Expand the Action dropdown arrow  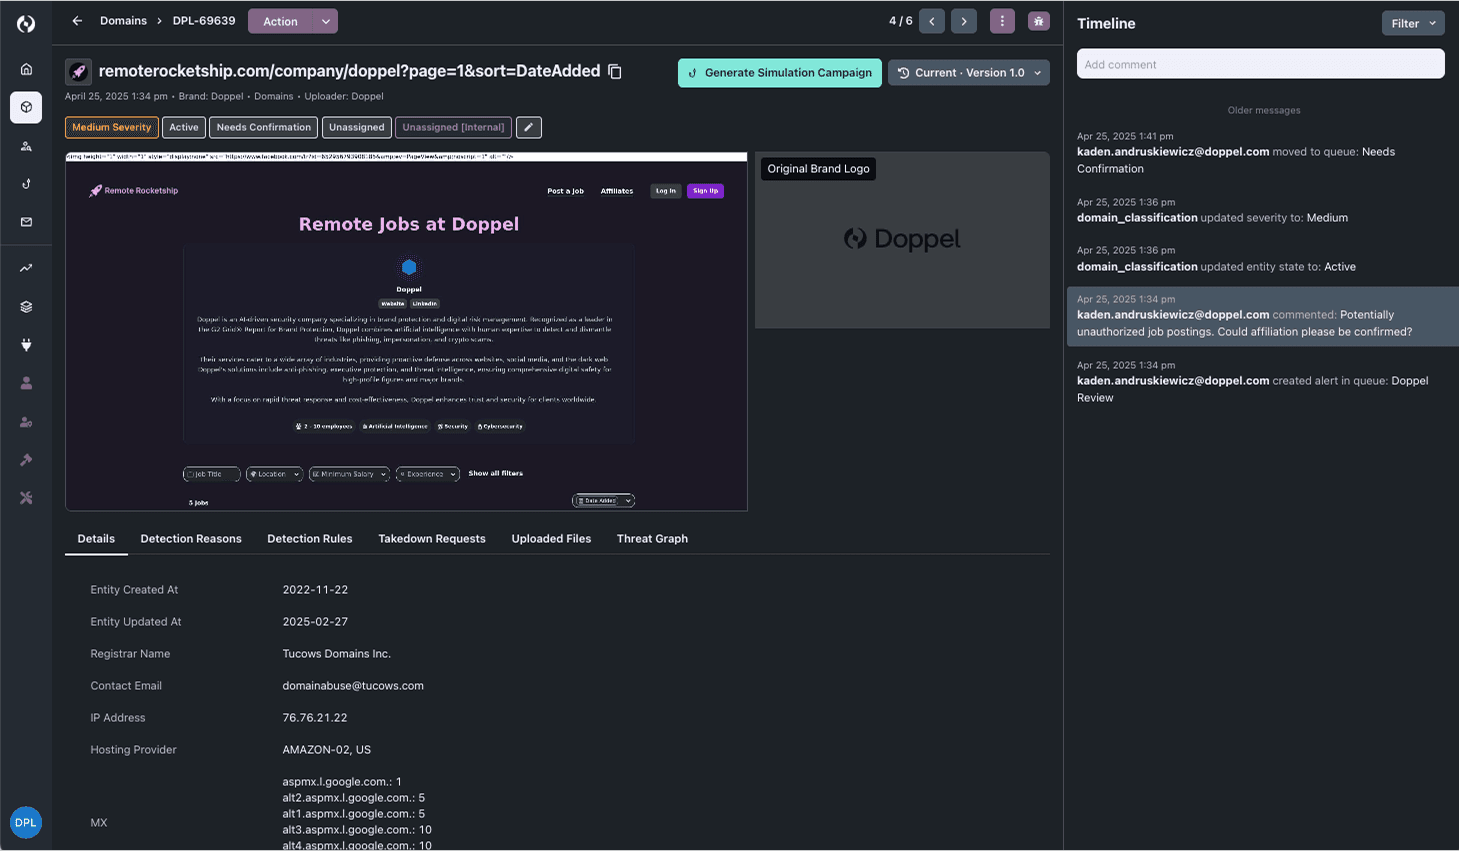[326, 21]
